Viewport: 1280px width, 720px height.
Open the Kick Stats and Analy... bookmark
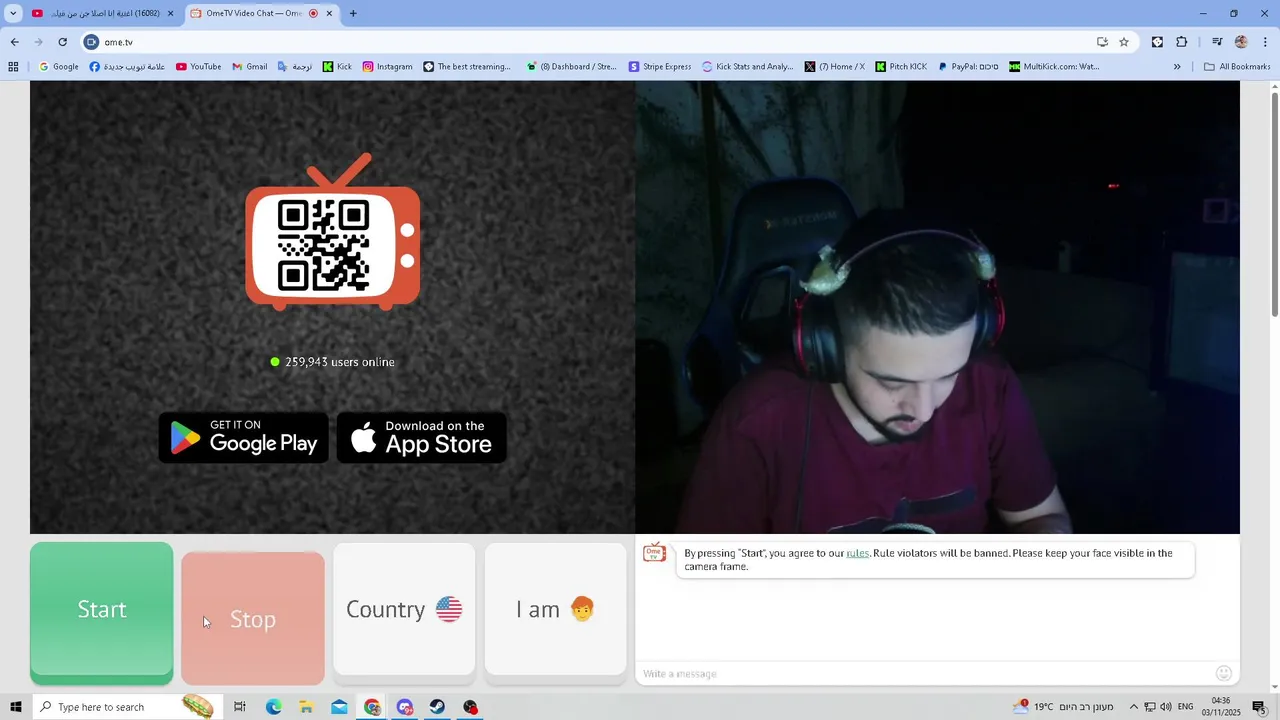[748, 67]
